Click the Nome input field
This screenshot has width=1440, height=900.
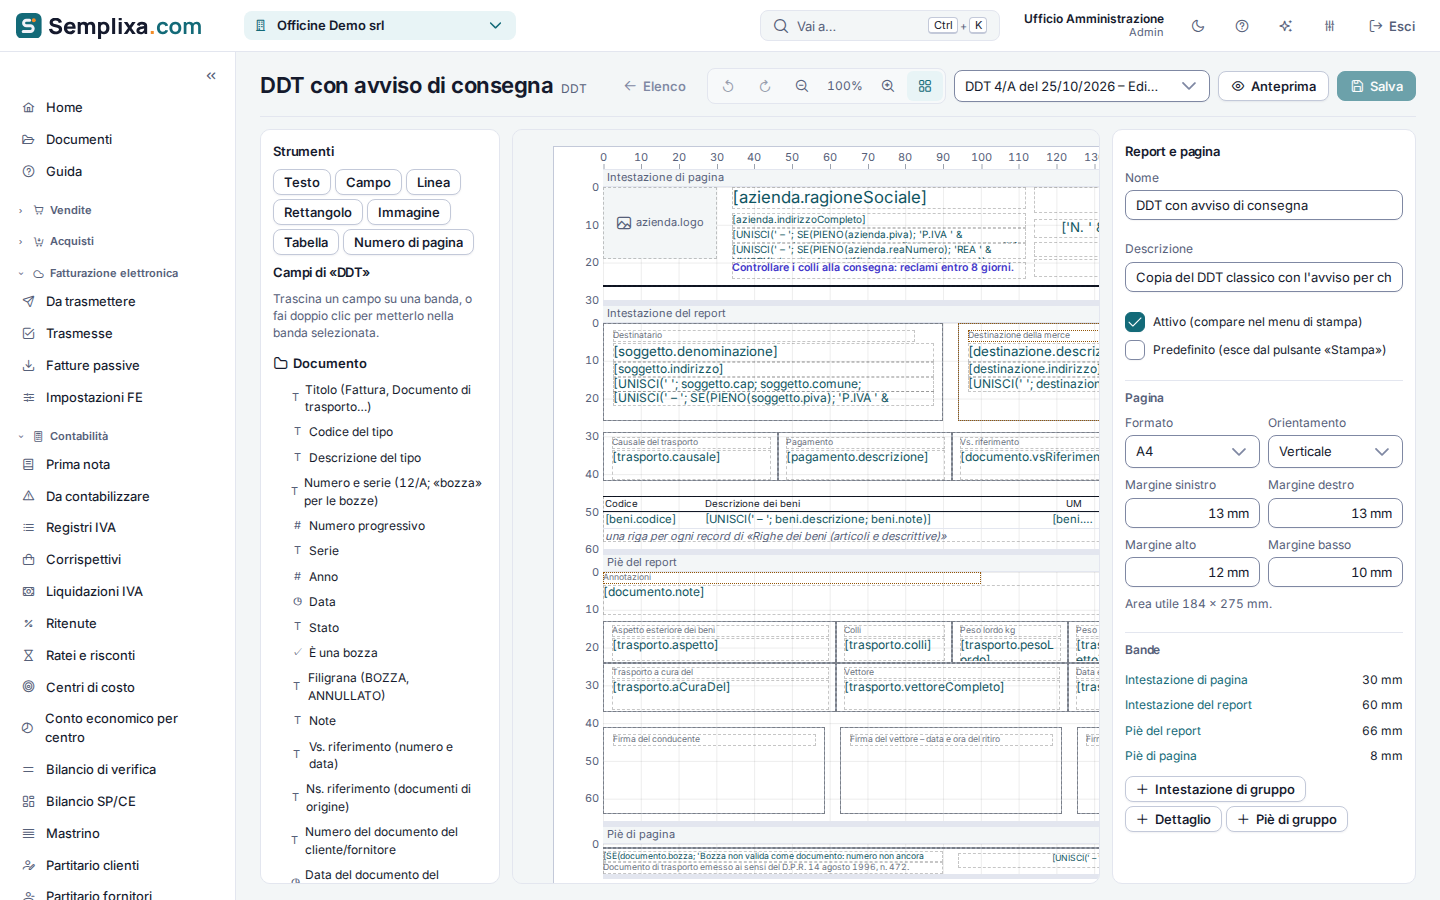(1264, 206)
